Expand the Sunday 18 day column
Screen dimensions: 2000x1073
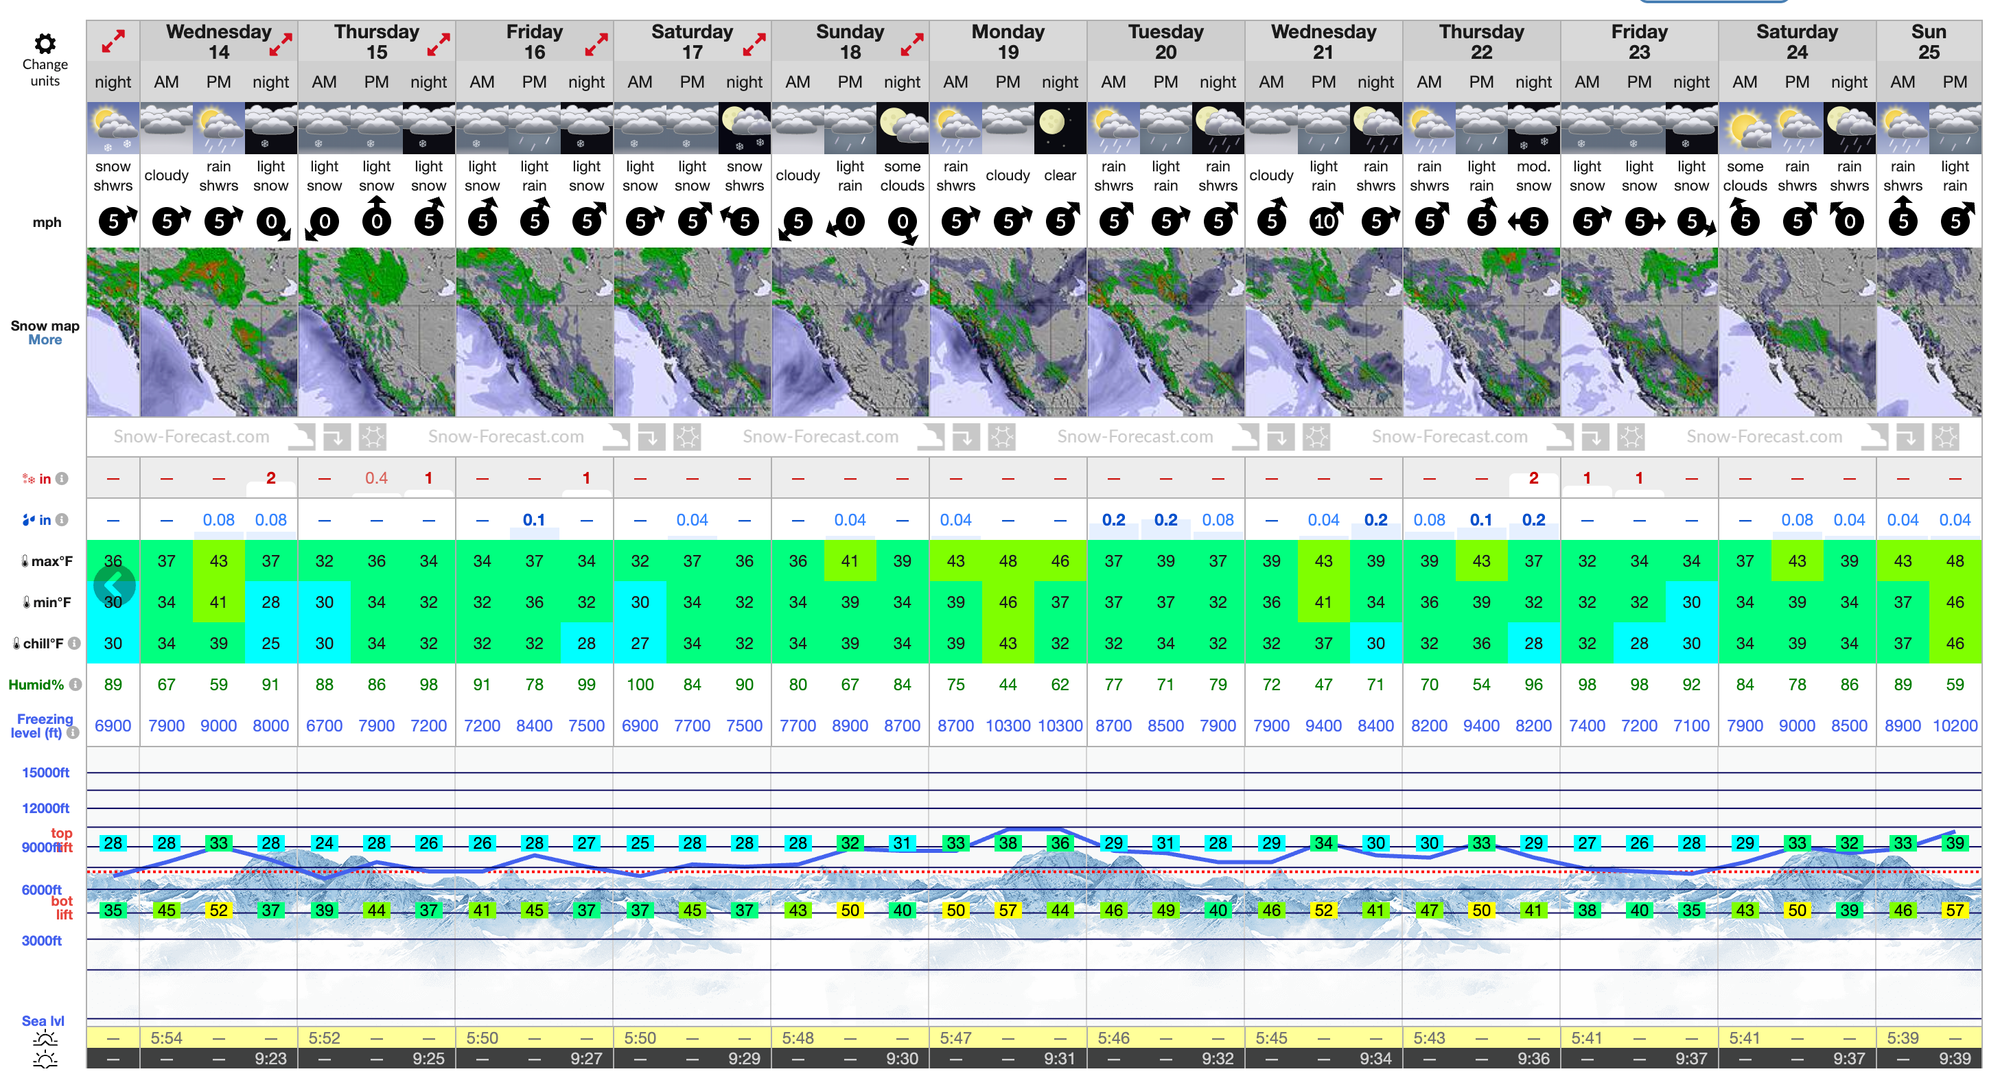(912, 44)
